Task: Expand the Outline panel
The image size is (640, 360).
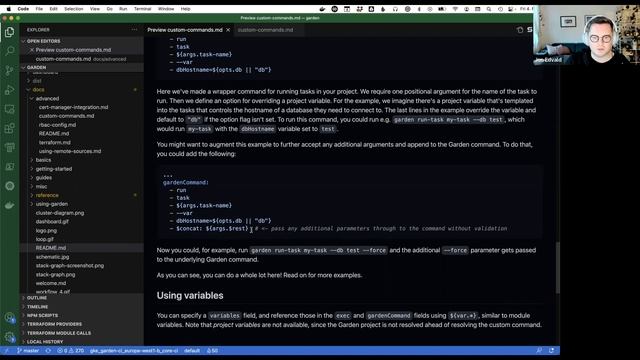Action: [82, 298]
